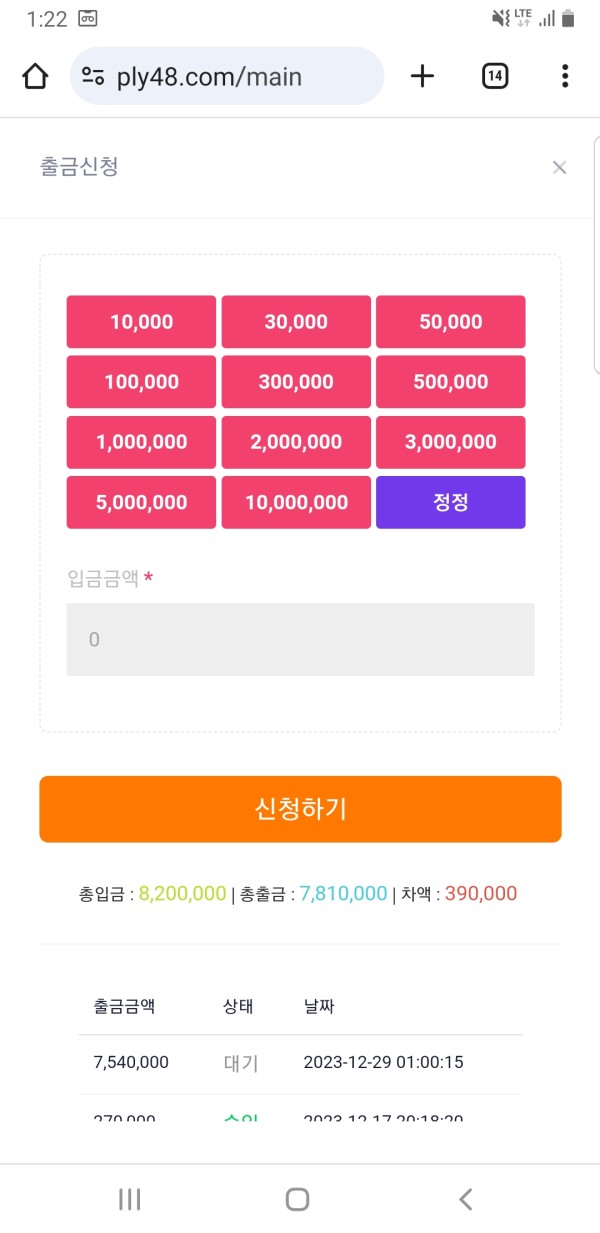The image size is (600, 1233).
Task: Tap the site settings icon in address bar
Action: [94, 76]
